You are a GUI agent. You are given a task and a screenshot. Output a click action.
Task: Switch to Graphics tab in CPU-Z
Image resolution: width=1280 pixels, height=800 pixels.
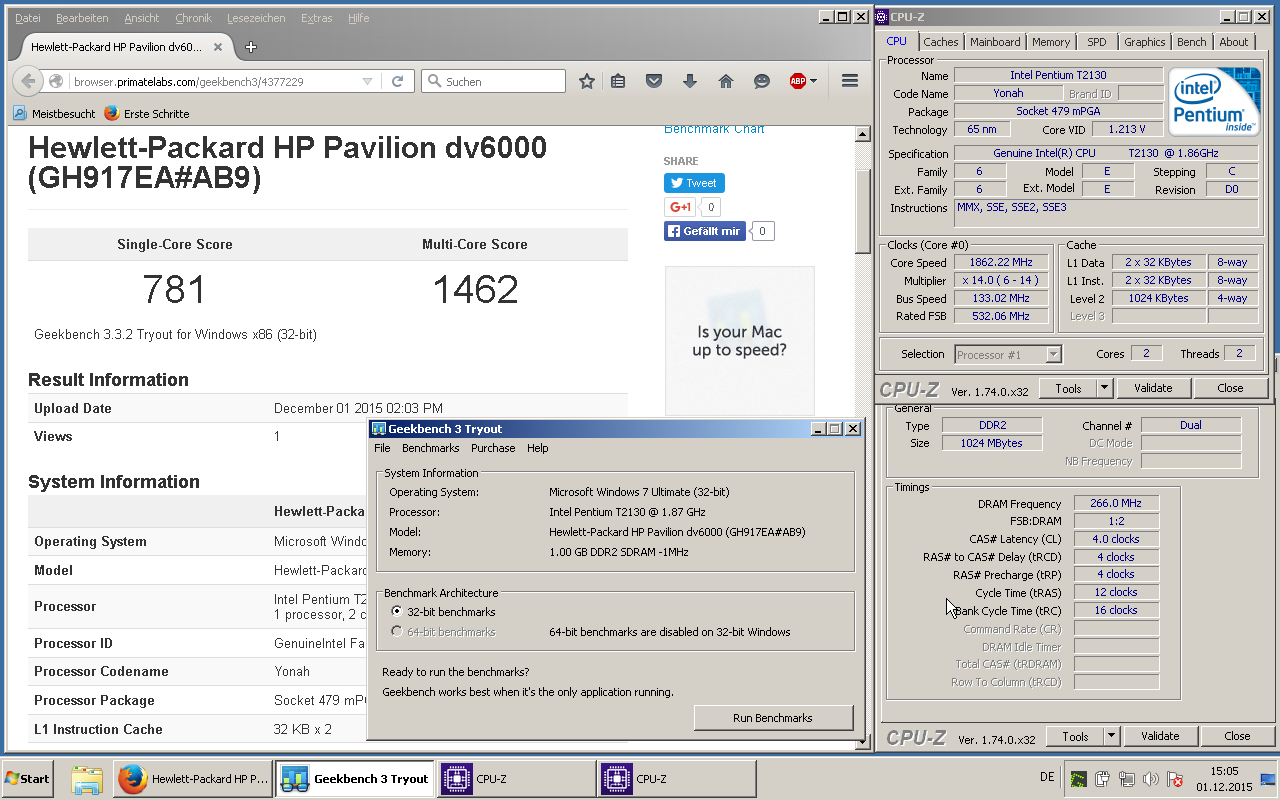(1144, 42)
